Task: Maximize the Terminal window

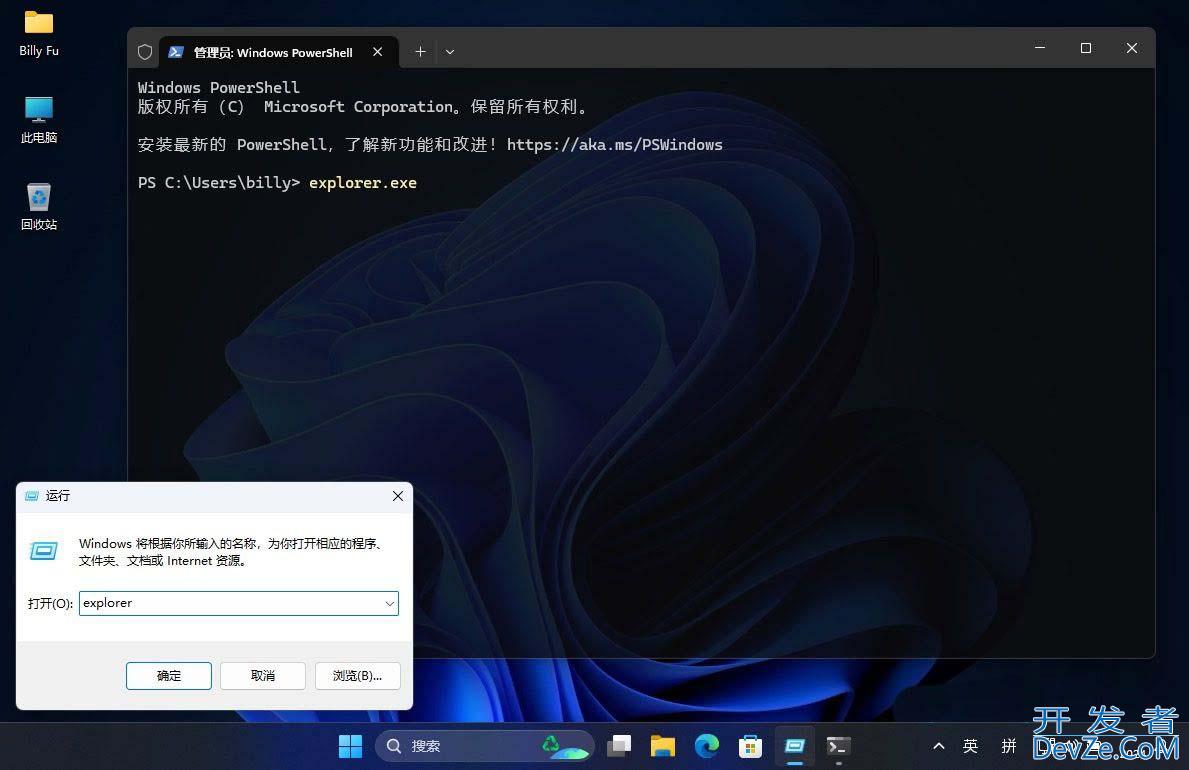Action: coord(1086,48)
